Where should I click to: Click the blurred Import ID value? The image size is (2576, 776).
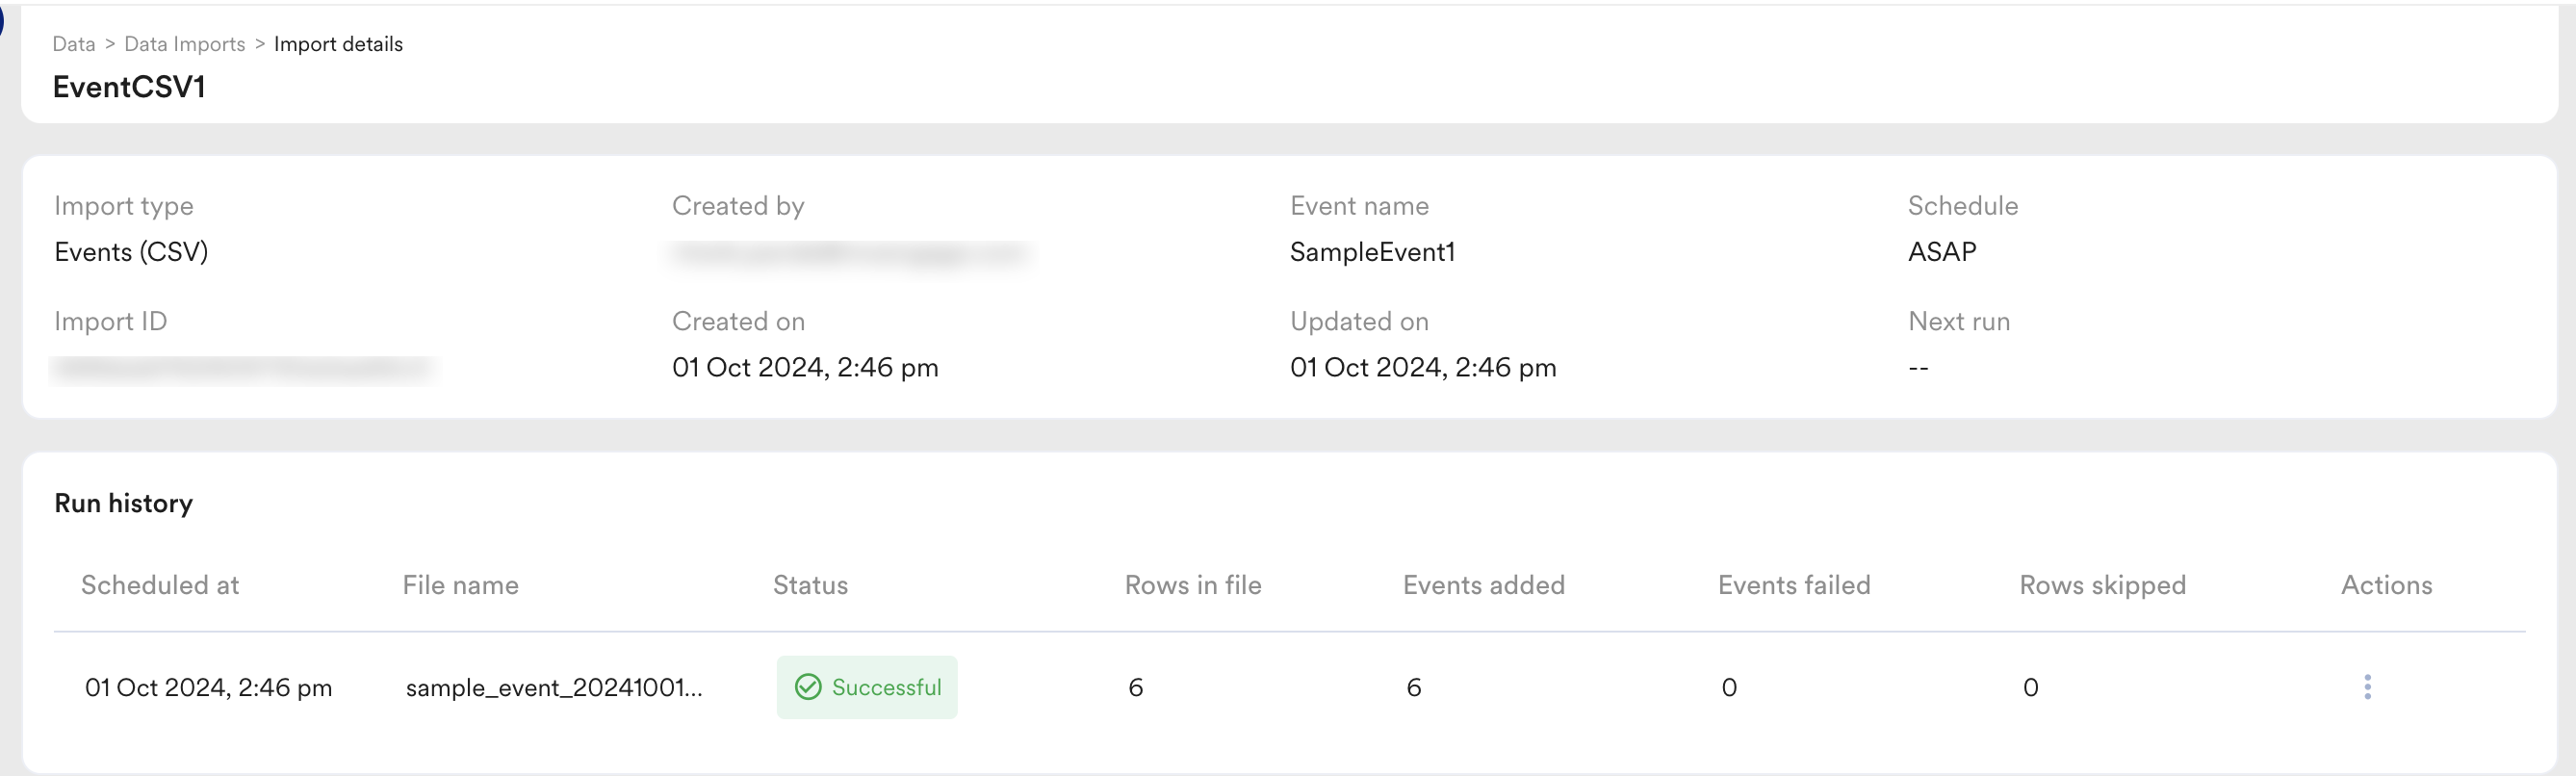[243, 369]
